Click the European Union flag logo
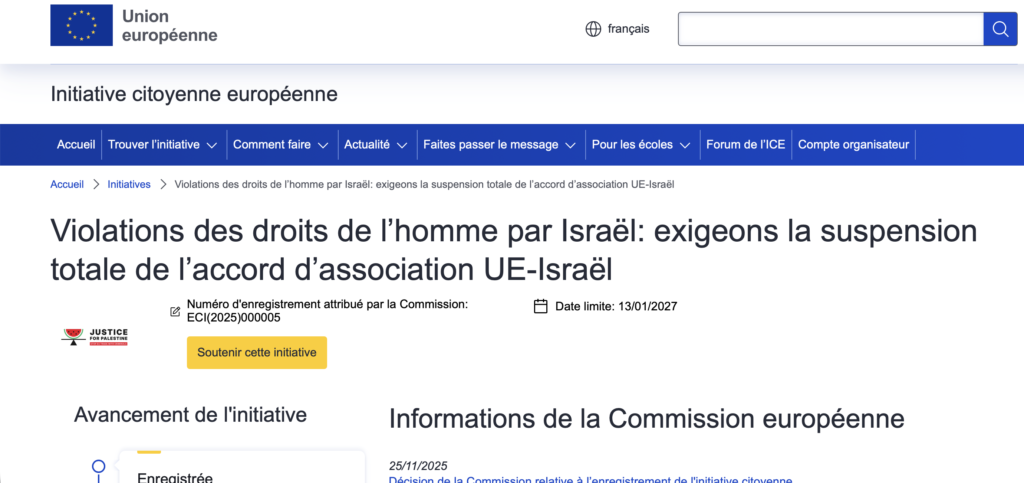 click(x=82, y=25)
